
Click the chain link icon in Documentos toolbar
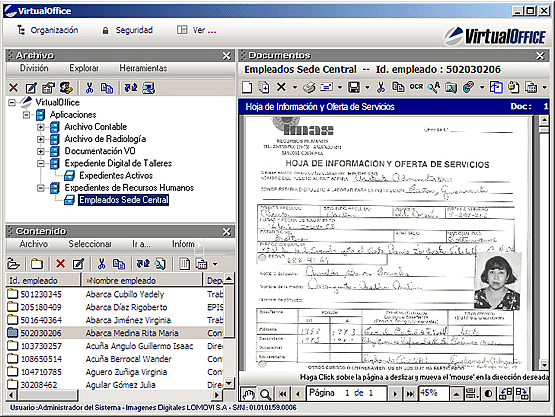pos(468,87)
